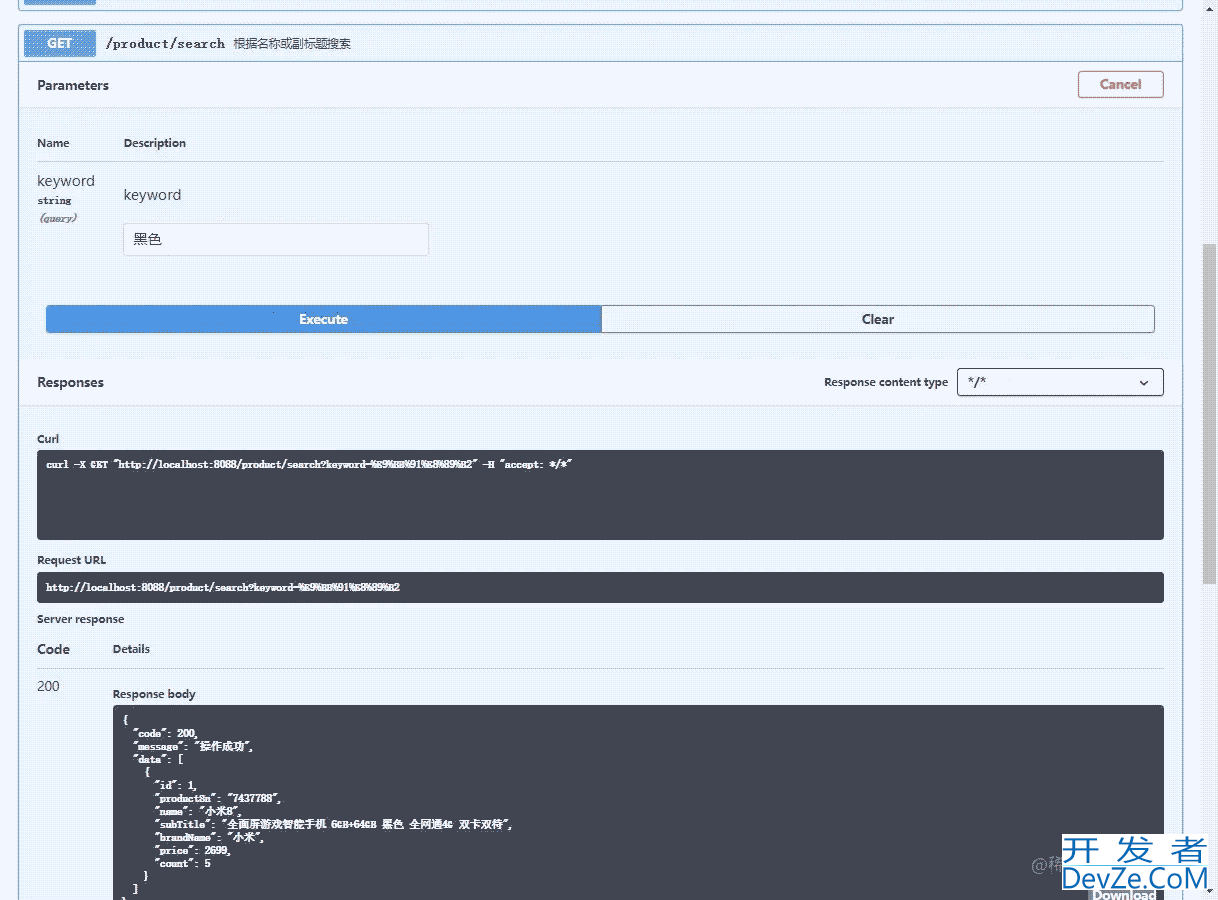Execute the product search request
1218x900 pixels.
tap(323, 319)
